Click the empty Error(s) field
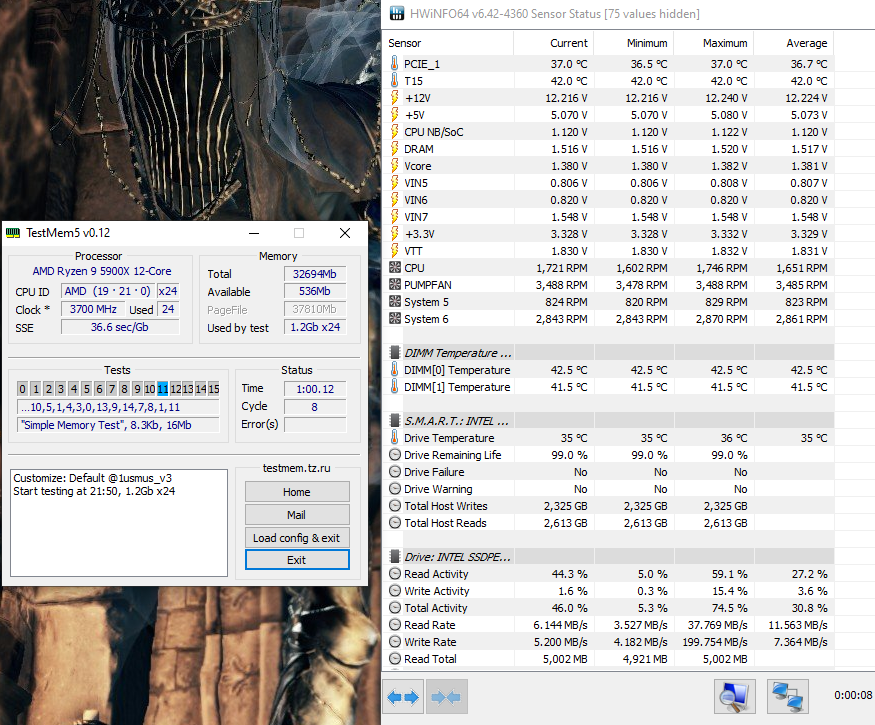 coord(315,425)
